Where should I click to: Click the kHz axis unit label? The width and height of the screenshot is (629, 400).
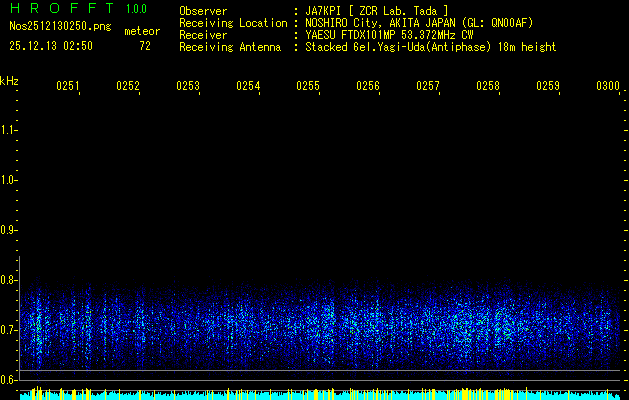(x=9, y=80)
